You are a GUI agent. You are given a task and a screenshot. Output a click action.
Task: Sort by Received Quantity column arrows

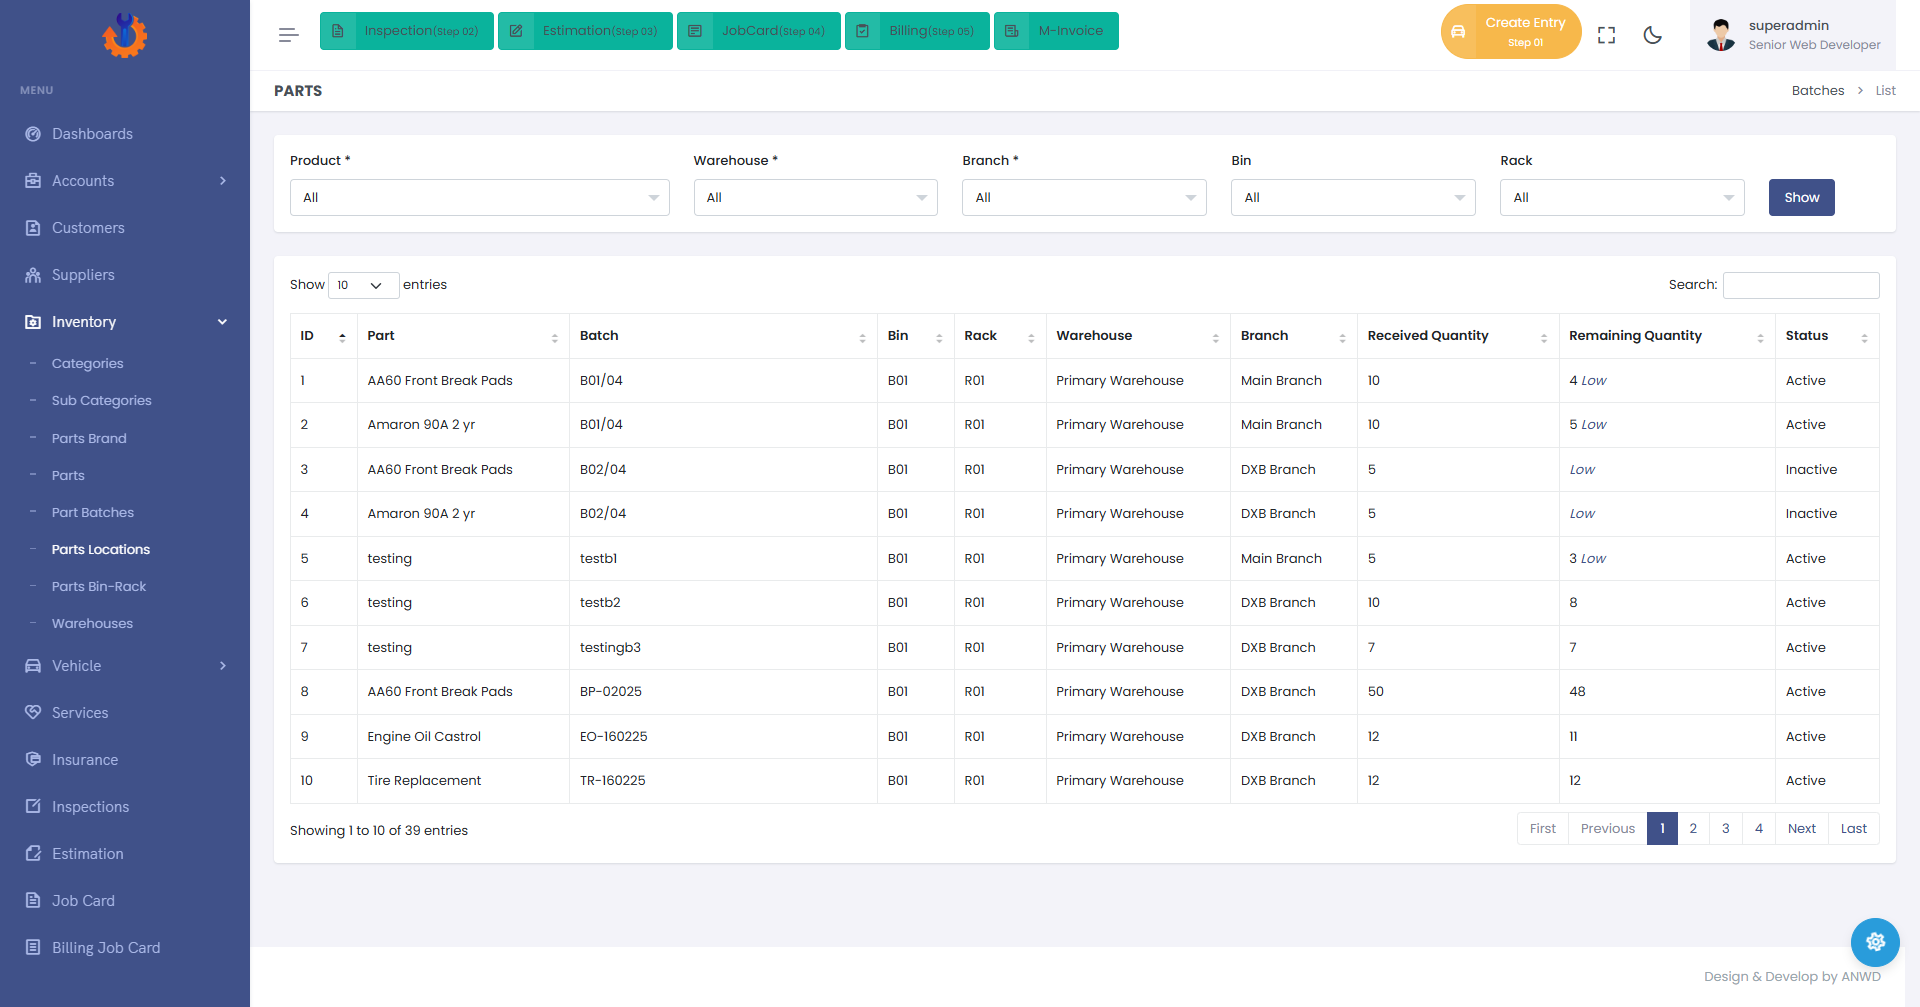pos(1544,337)
